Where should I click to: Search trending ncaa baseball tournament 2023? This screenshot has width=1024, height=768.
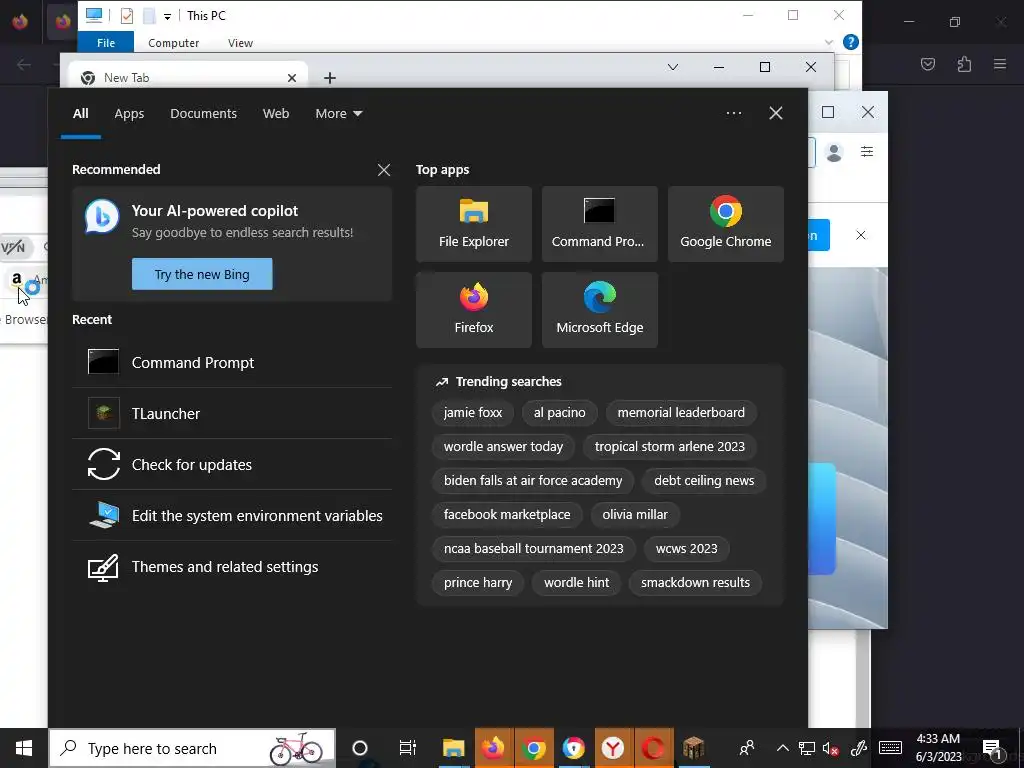coord(534,549)
